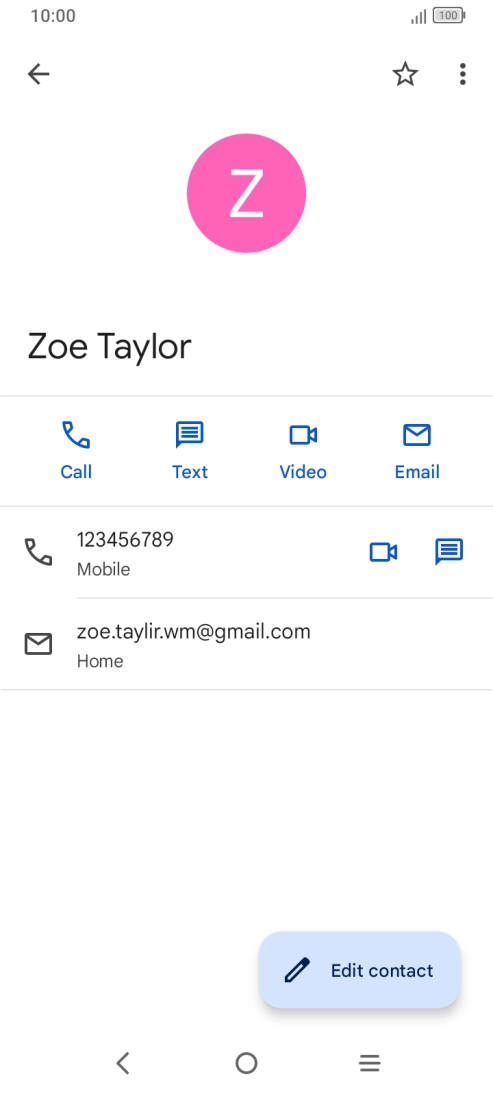
Task: Tap the Android home circle button
Action: (246, 1063)
